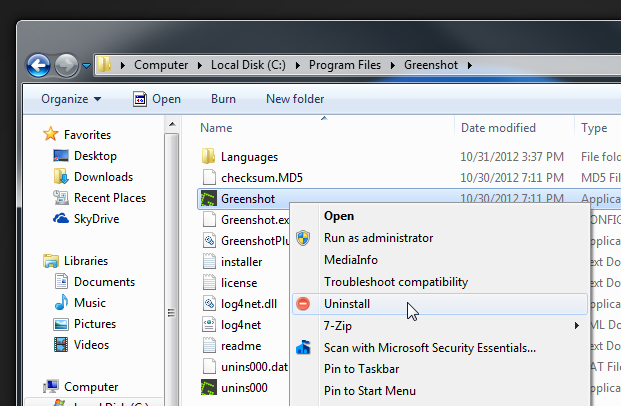Sort by Date modified column header

[498, 128]
